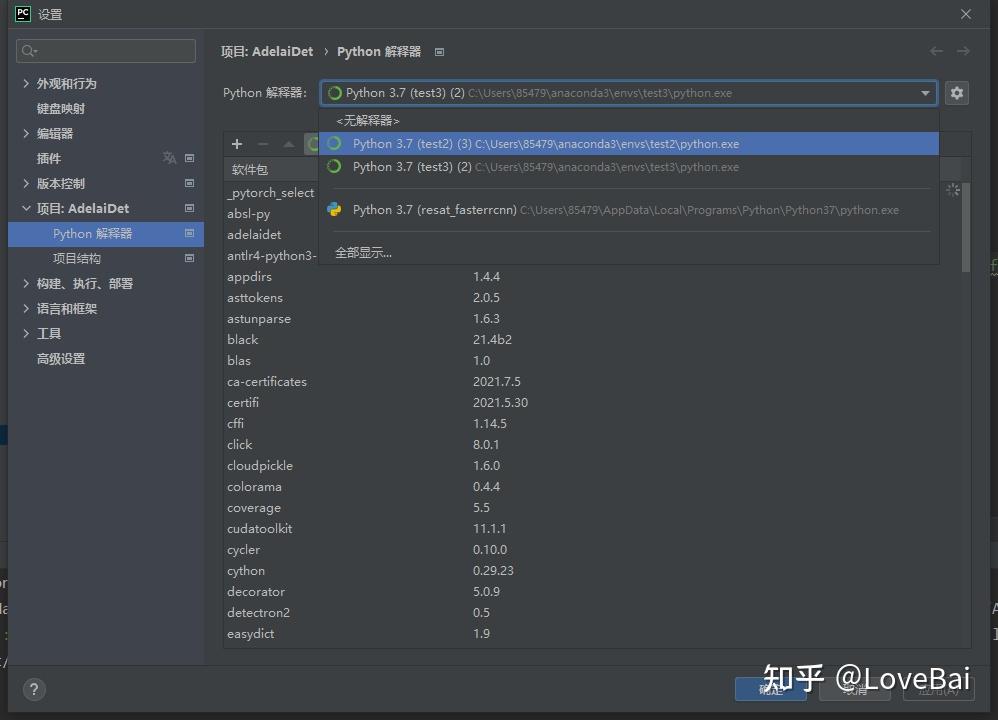Open the 插件 settings page
Screen dimensions: 998x720
pos(50,158)
